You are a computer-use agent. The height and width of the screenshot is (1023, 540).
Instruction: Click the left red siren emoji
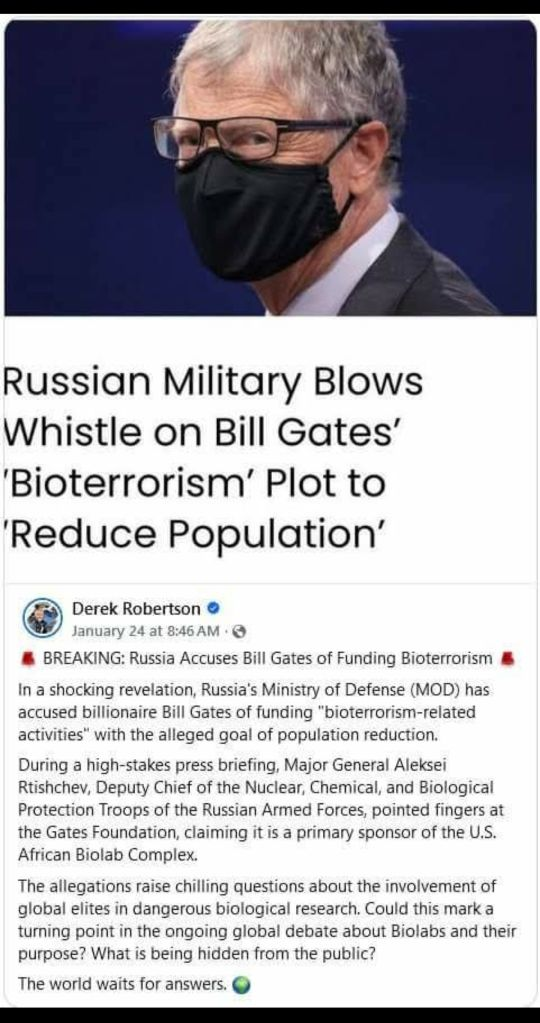tap(27, 658)
